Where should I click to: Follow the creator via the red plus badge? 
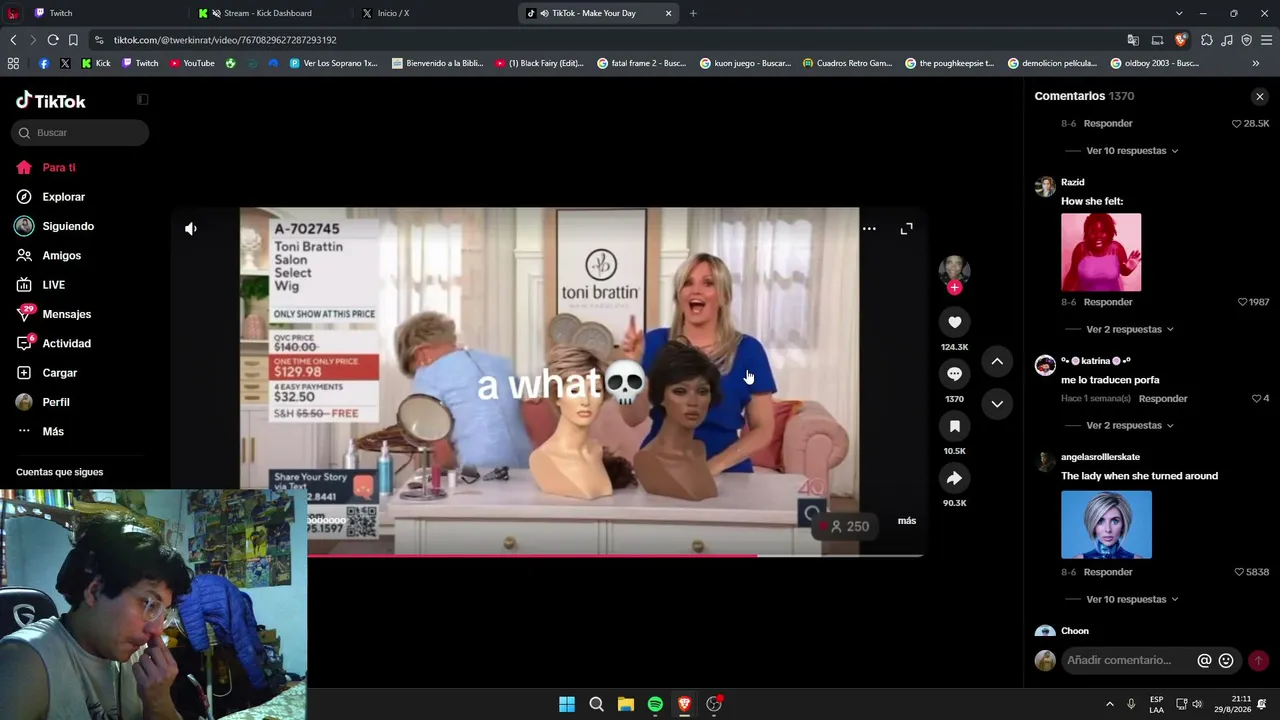[x=954, y=288]
